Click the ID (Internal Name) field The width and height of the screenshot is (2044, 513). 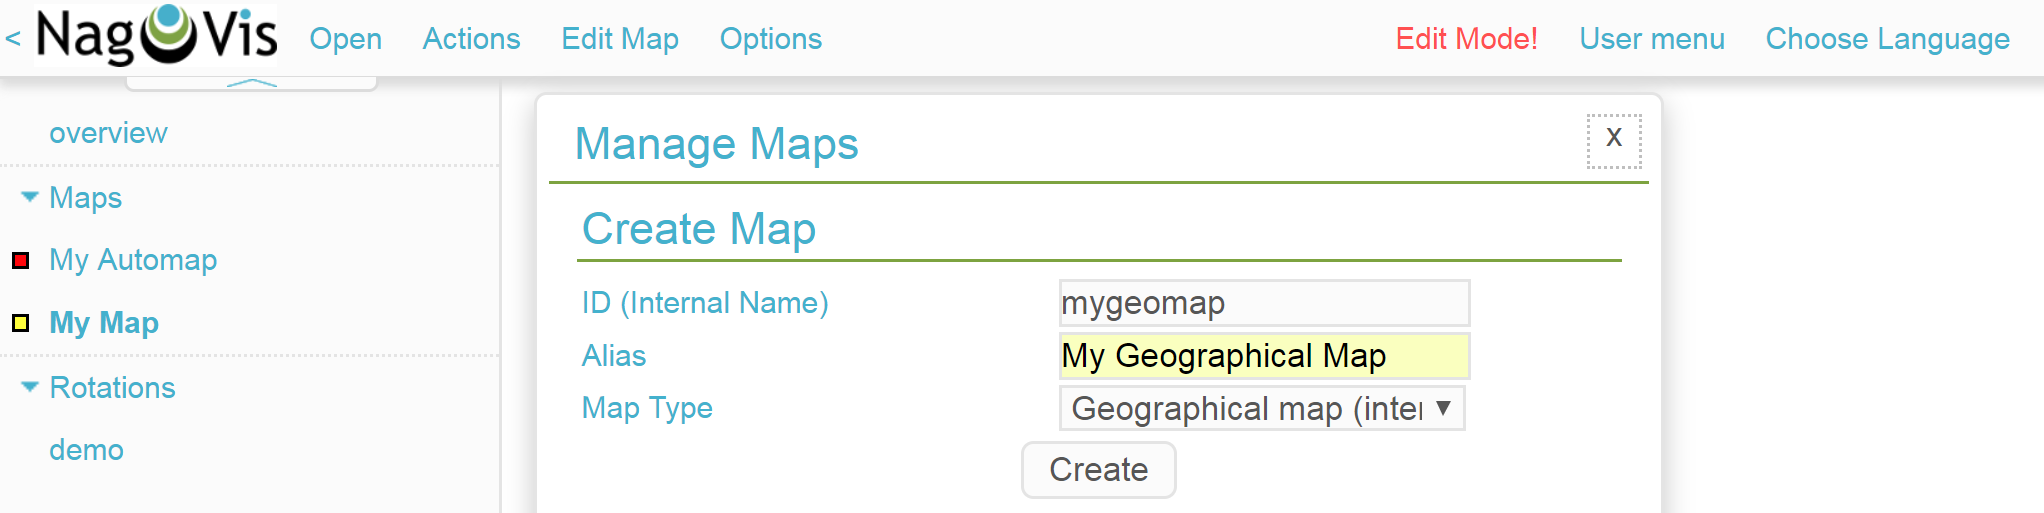click(1264, 303)
